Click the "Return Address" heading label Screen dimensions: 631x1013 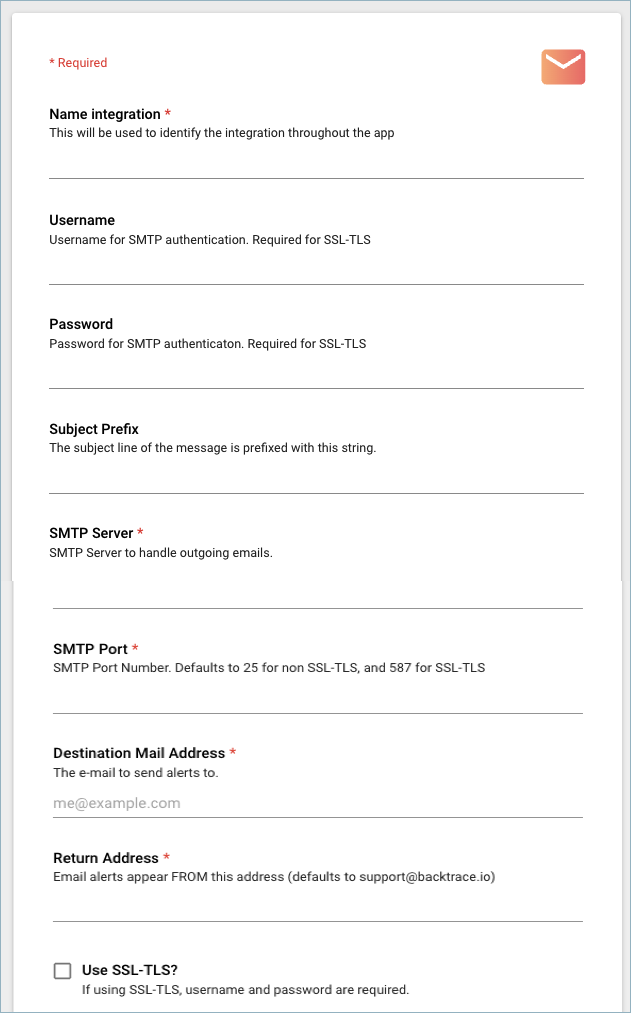click(x=106, y=858)
